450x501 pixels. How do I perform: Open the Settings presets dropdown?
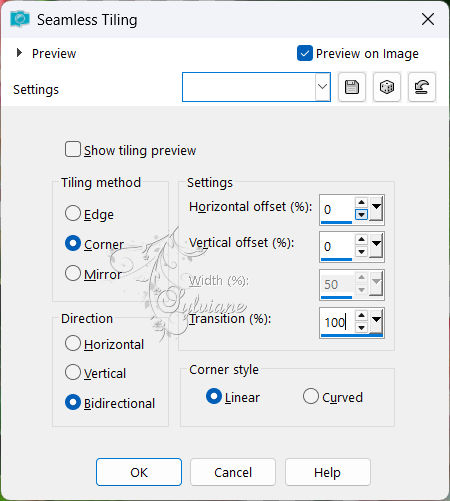322,87
